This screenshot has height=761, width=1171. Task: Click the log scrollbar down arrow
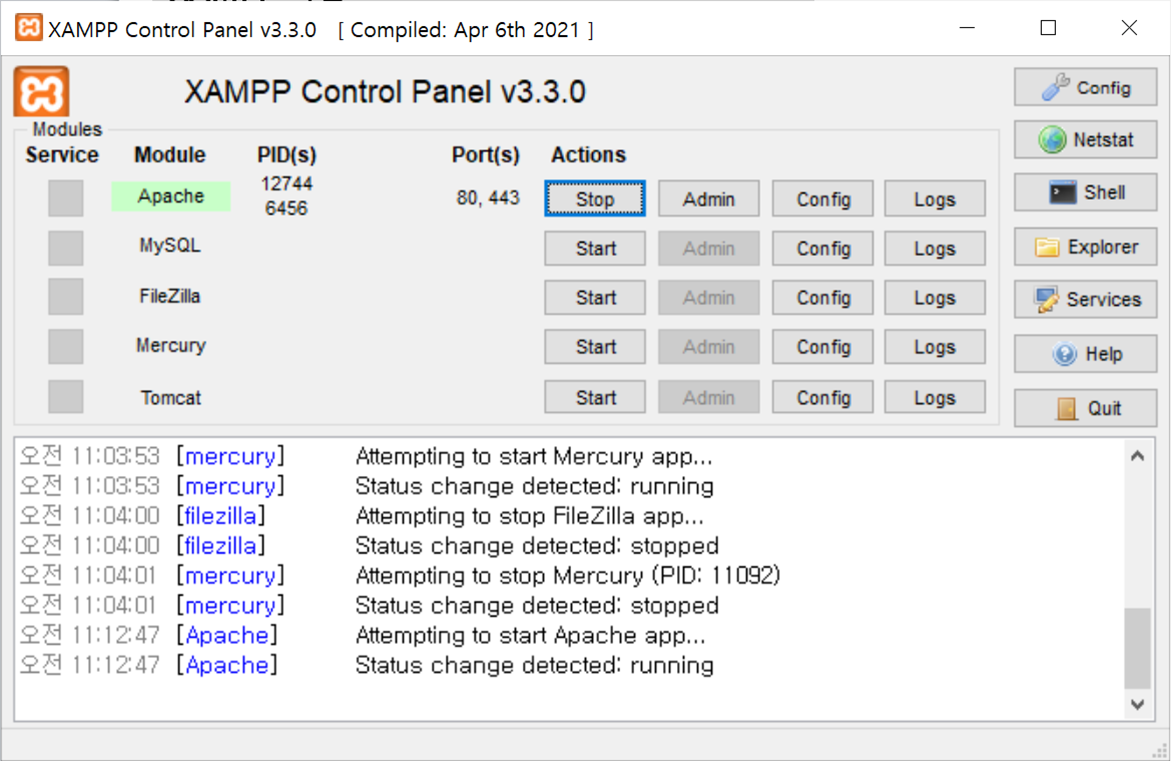click(1137, 704)
